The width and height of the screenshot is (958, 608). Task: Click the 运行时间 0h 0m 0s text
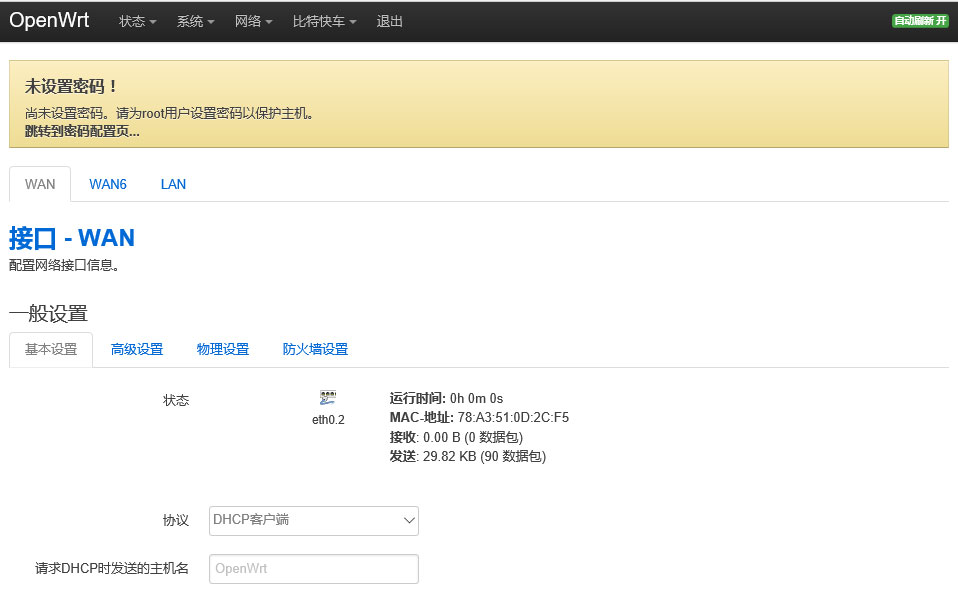(x=446, y=398)
